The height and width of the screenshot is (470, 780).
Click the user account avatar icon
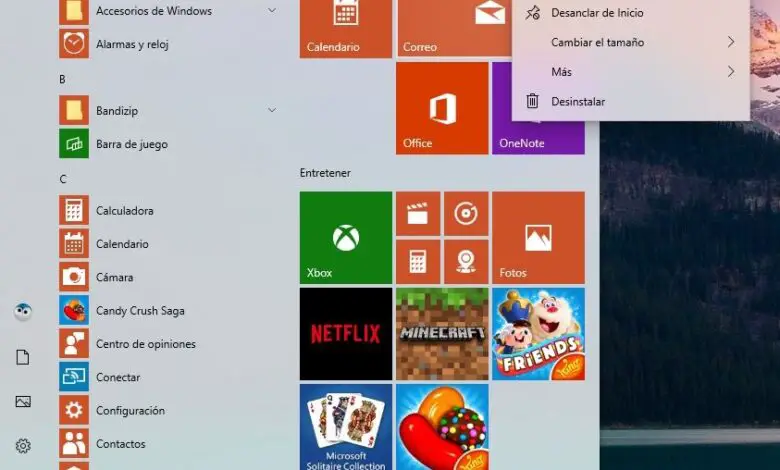tap(23, 312)
